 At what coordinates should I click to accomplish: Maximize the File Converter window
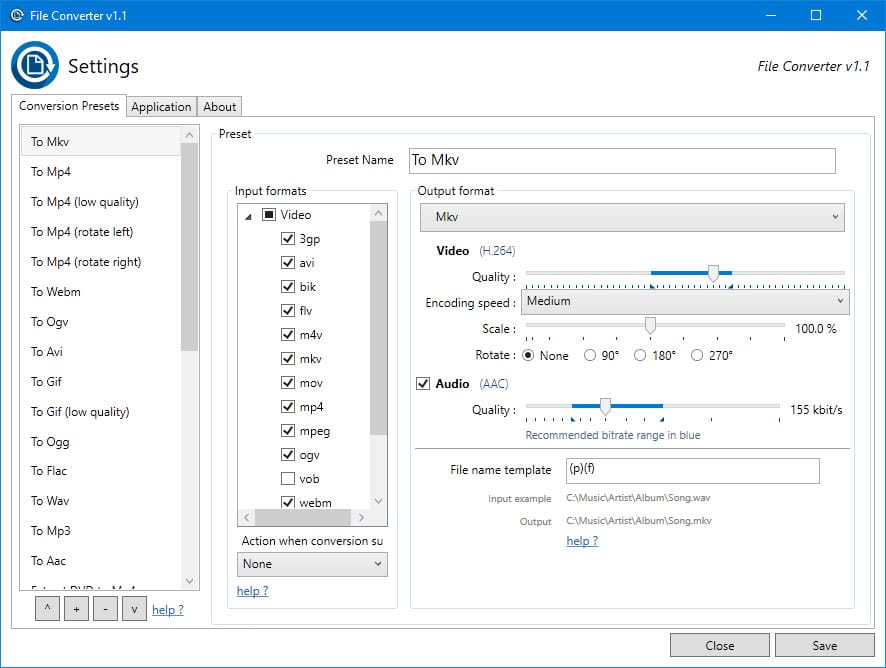816,15
